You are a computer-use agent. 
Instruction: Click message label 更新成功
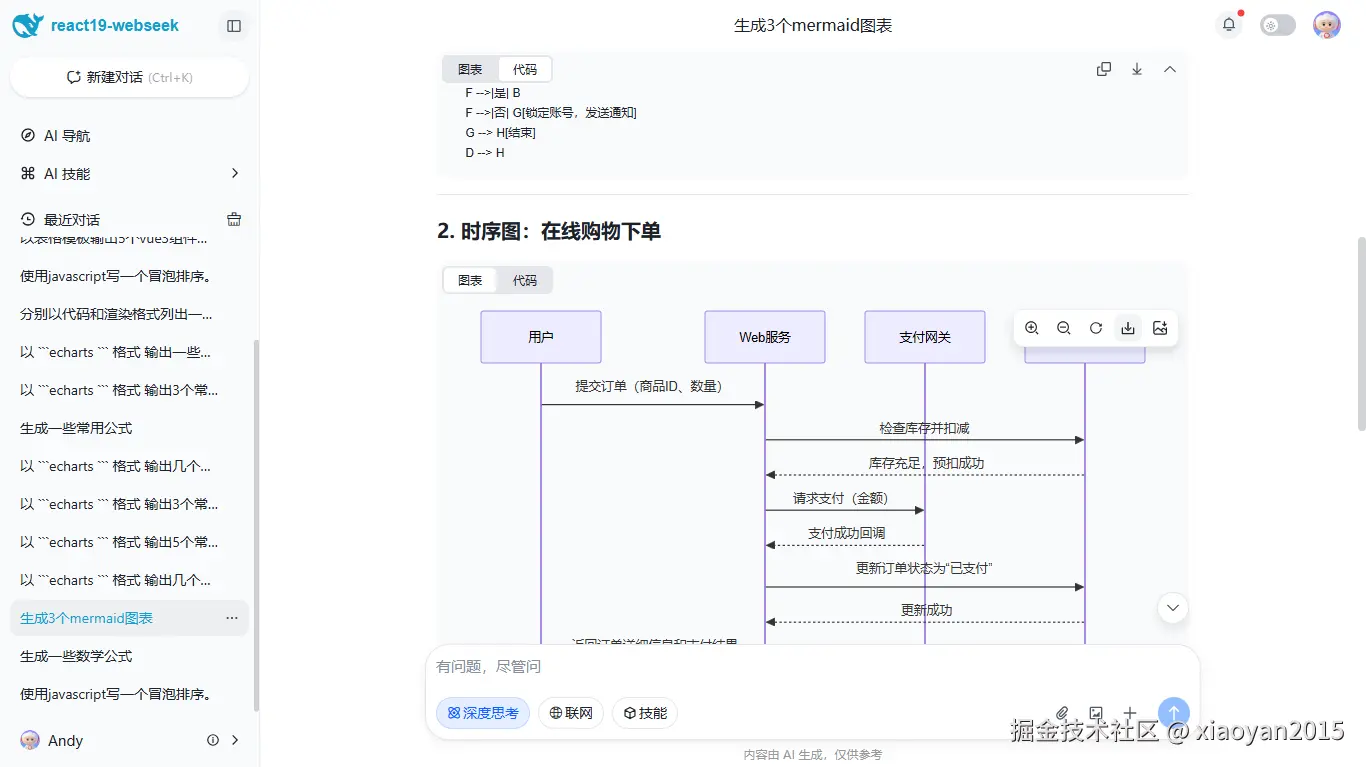(x=926, y=610)
